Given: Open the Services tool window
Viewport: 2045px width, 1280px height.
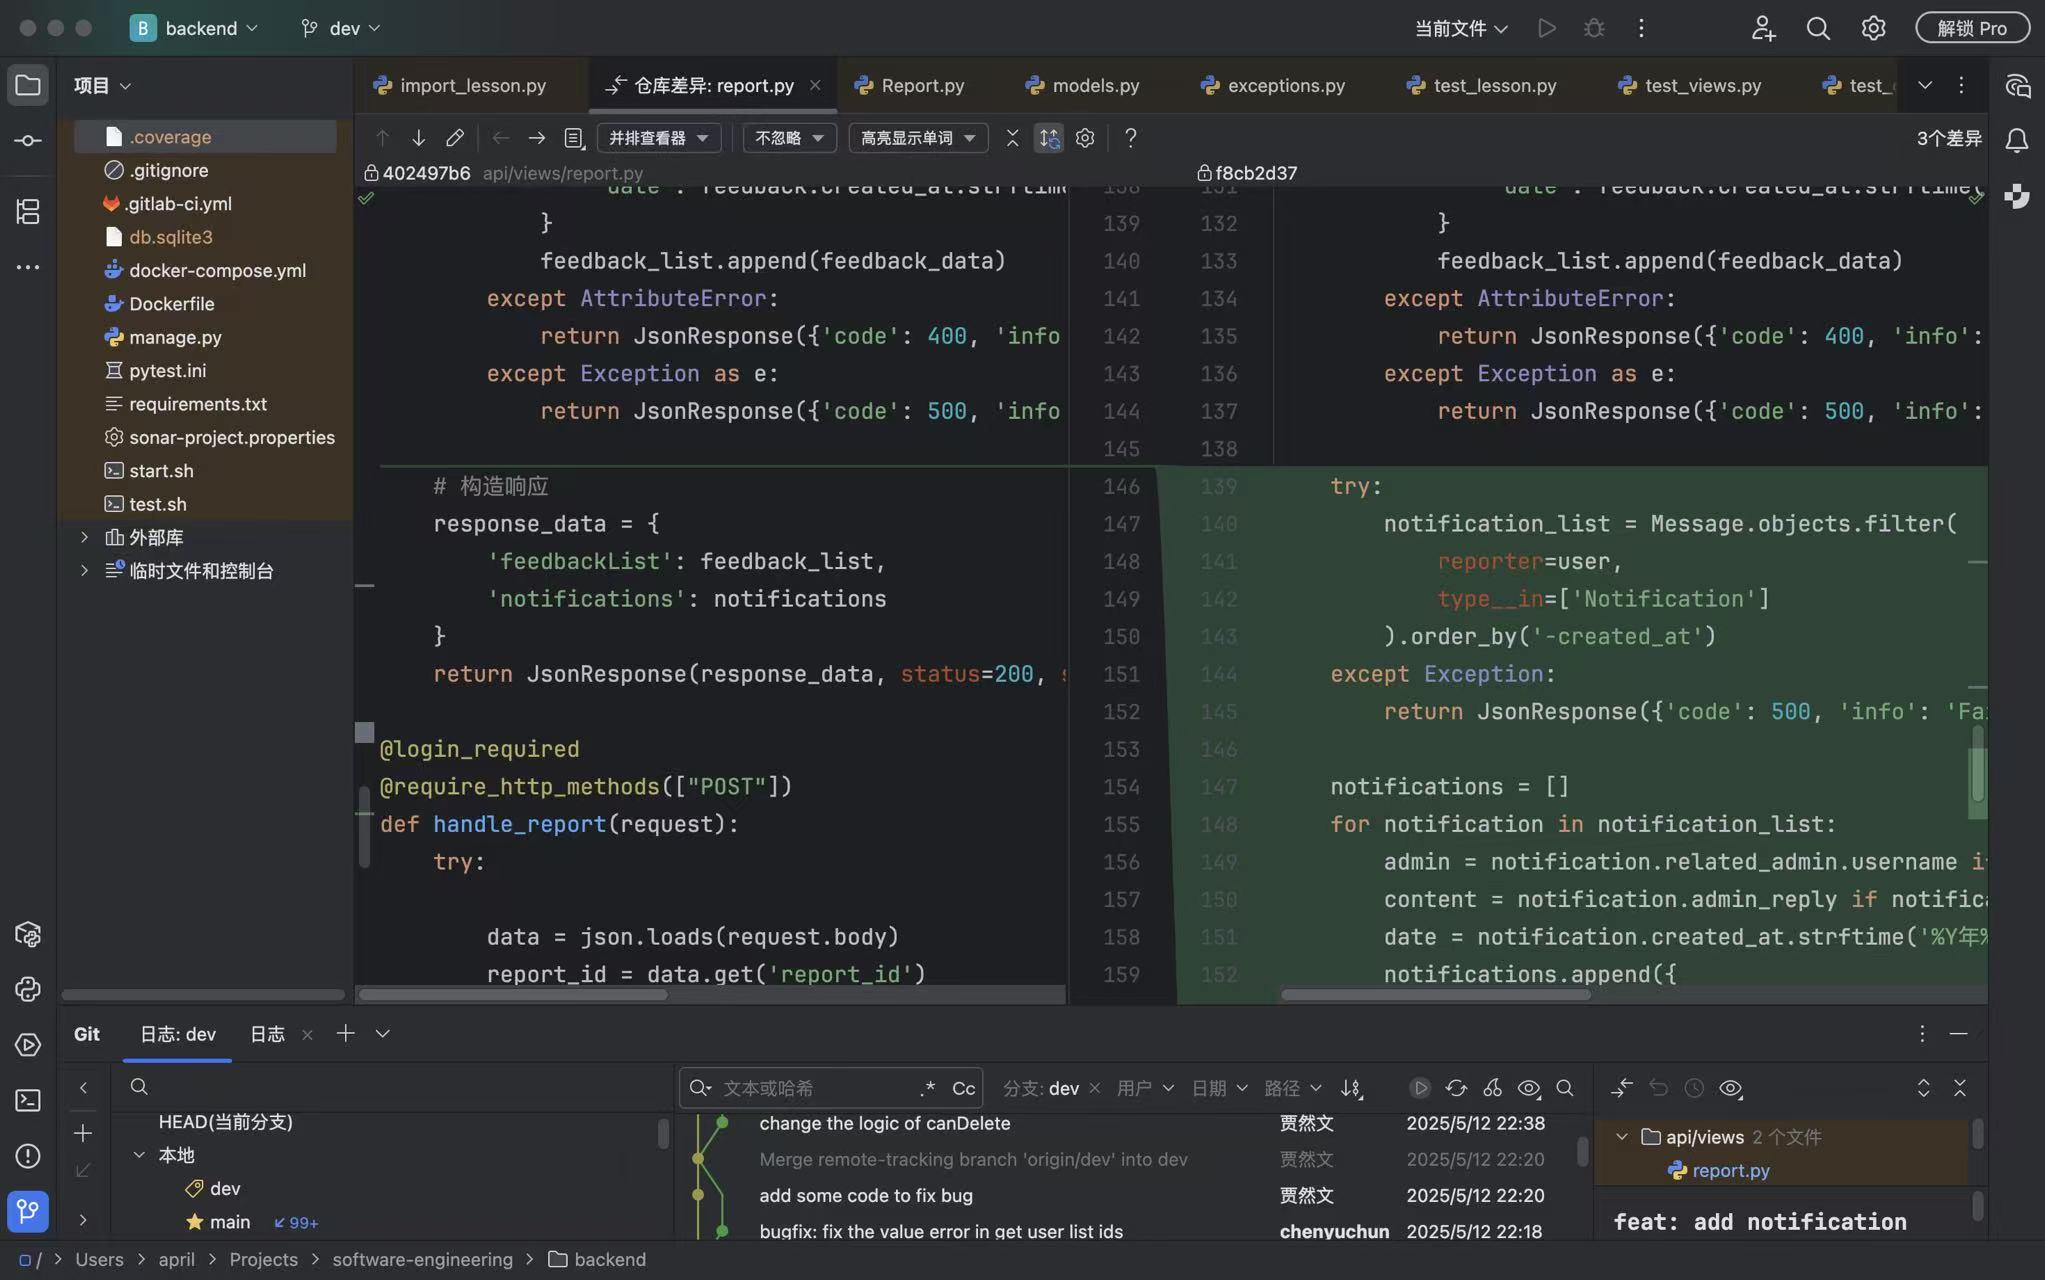Looking at the screenshot, I should pos(28,1045).
